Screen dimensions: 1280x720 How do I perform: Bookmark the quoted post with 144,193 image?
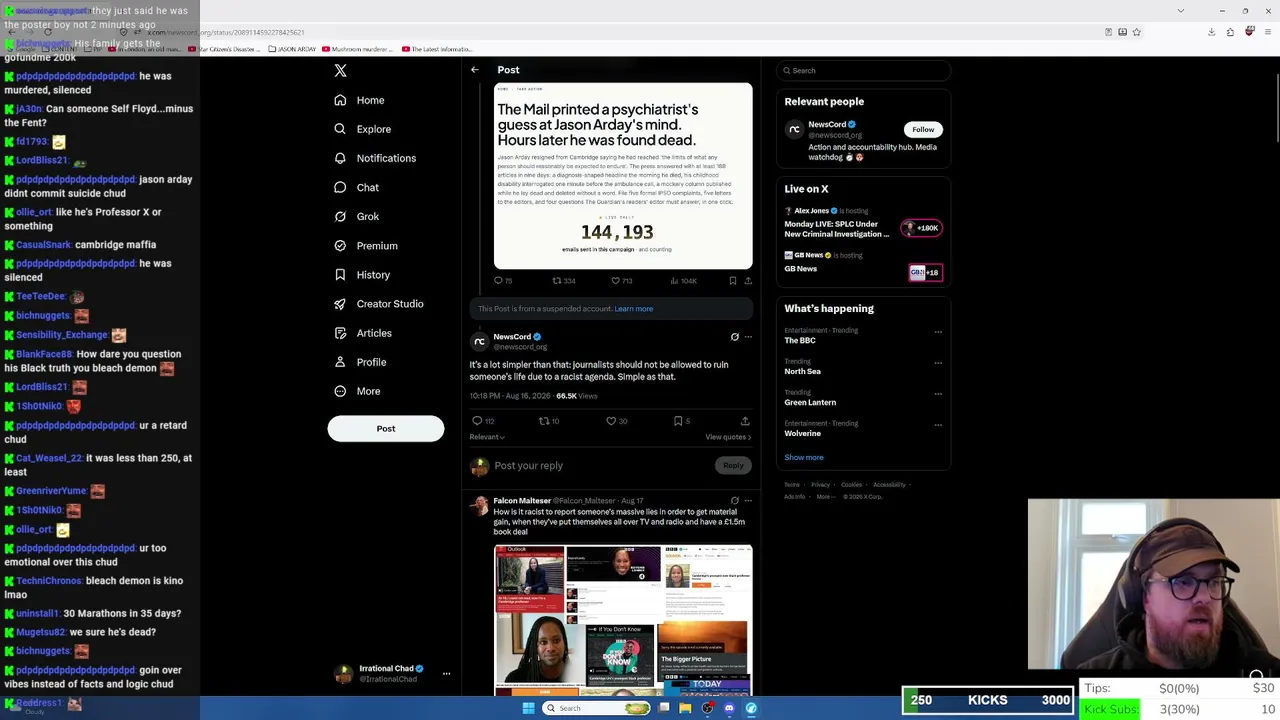pos(733,281)
